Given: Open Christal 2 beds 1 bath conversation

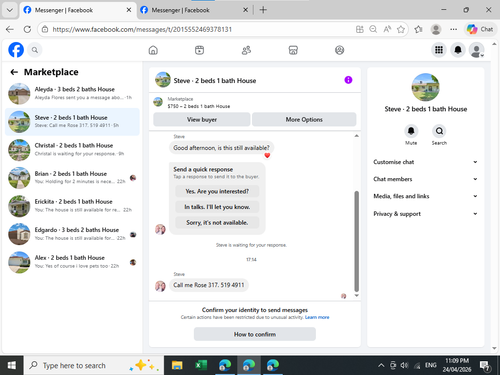Looking at the screenshot, I should pos(72,150).
